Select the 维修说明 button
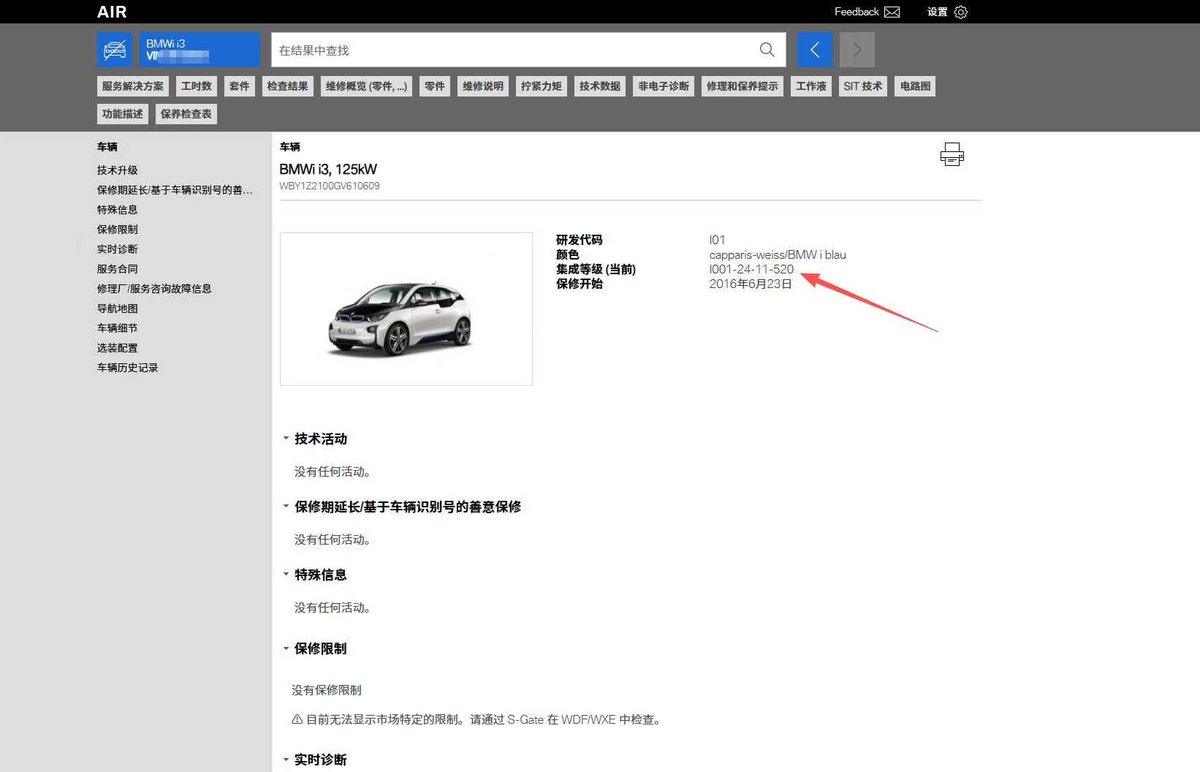This screenshot has width=1200, height=772. pos(482,86)
